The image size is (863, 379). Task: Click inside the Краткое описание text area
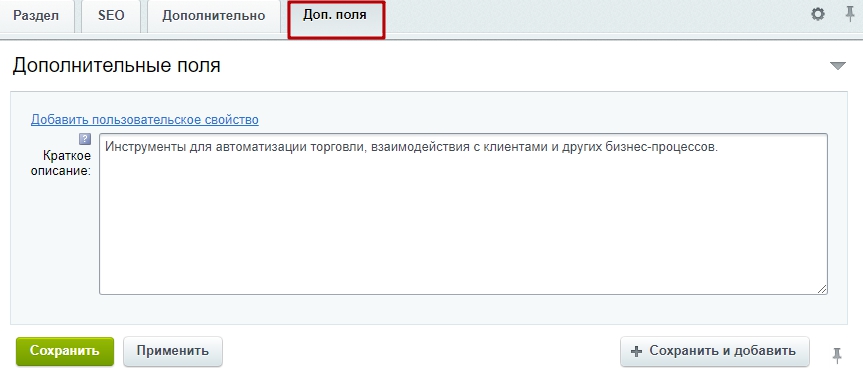tap(463, 214)
